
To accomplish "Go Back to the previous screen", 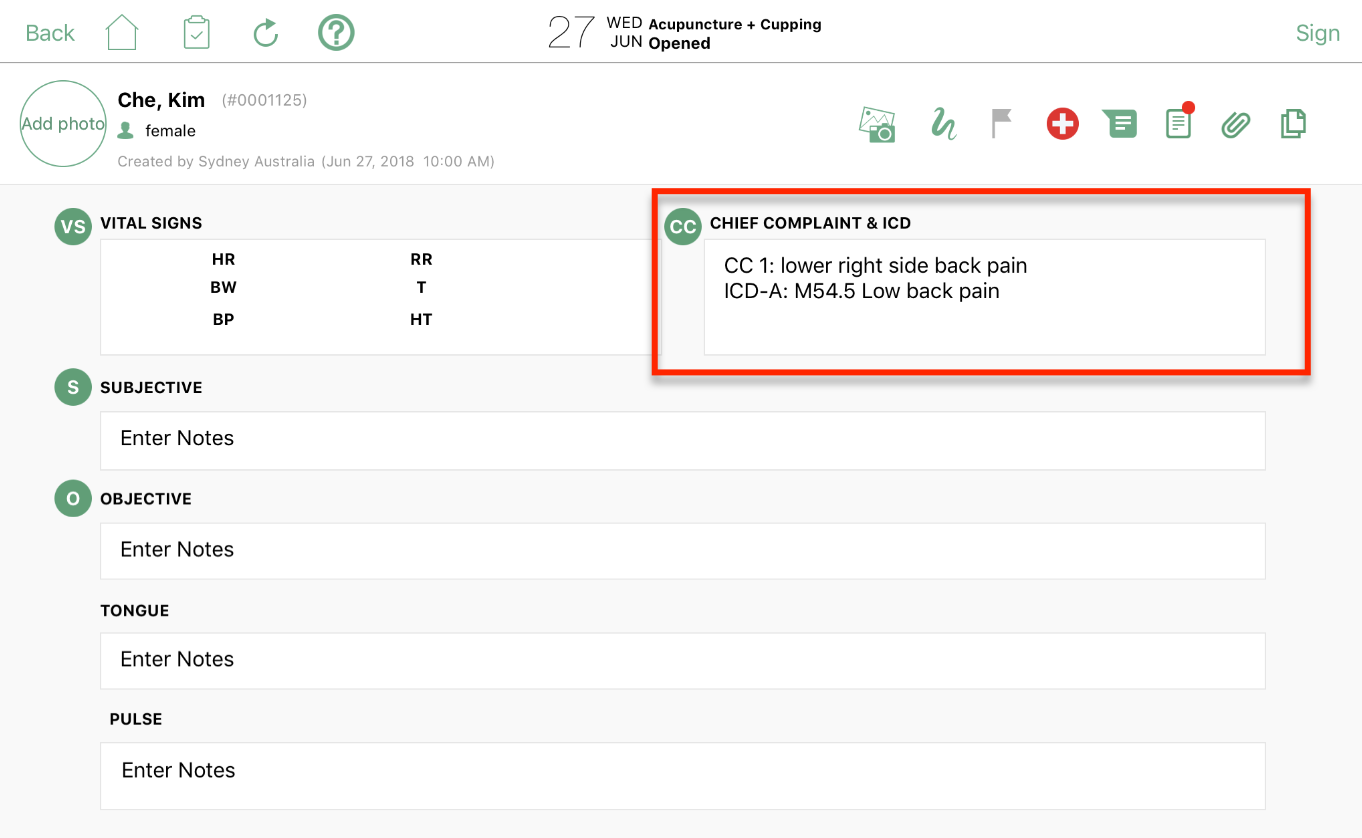I will 50,33.
